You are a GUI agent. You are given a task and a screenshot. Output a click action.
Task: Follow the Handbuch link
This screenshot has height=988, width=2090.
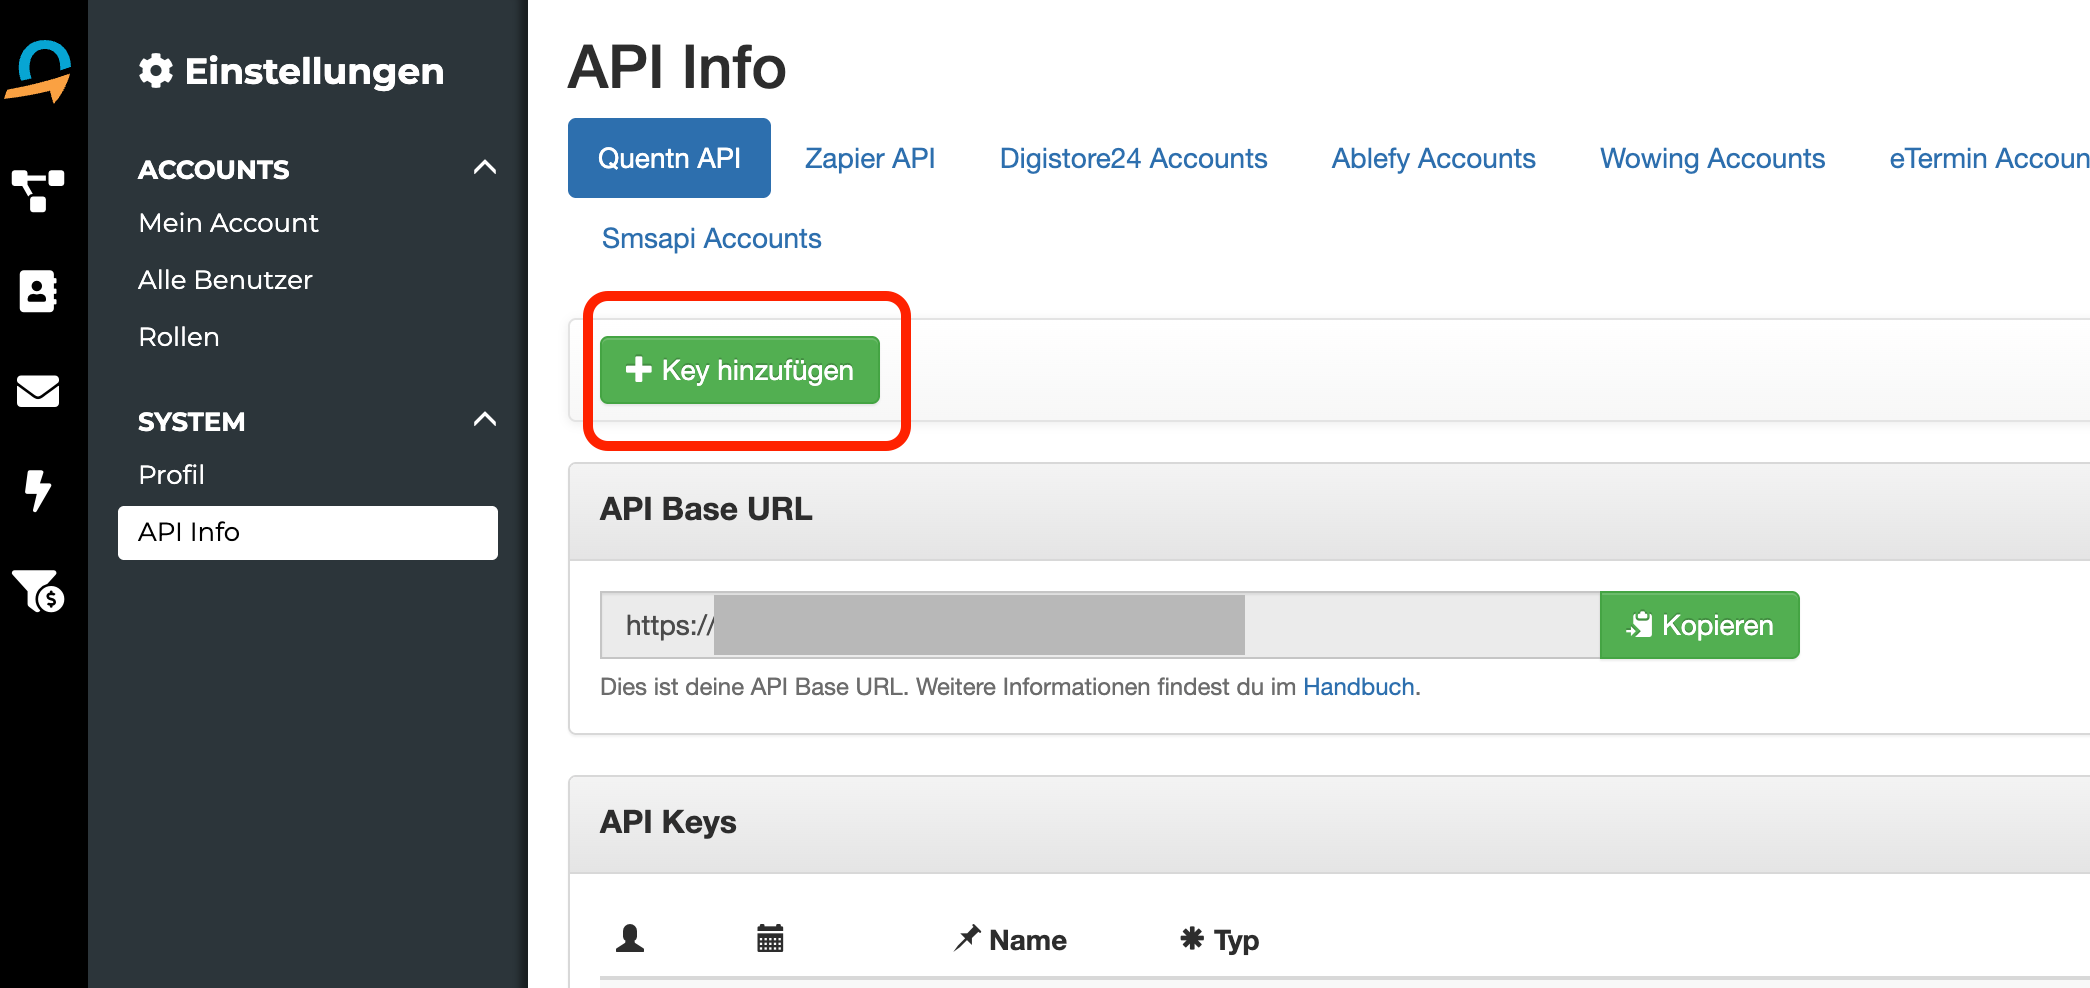click(x=1358, y=687)
